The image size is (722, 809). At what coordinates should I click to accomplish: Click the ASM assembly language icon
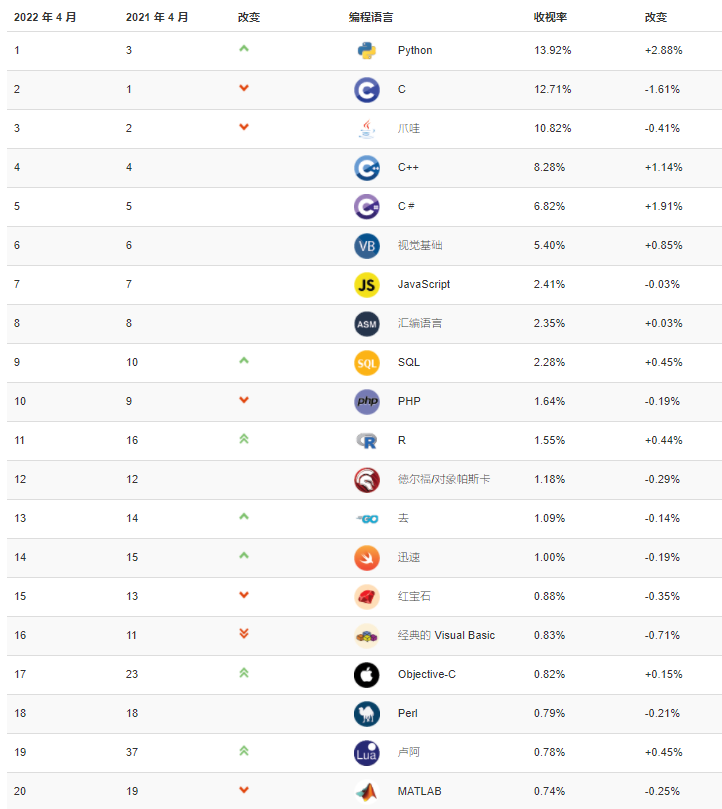[367, 323]
